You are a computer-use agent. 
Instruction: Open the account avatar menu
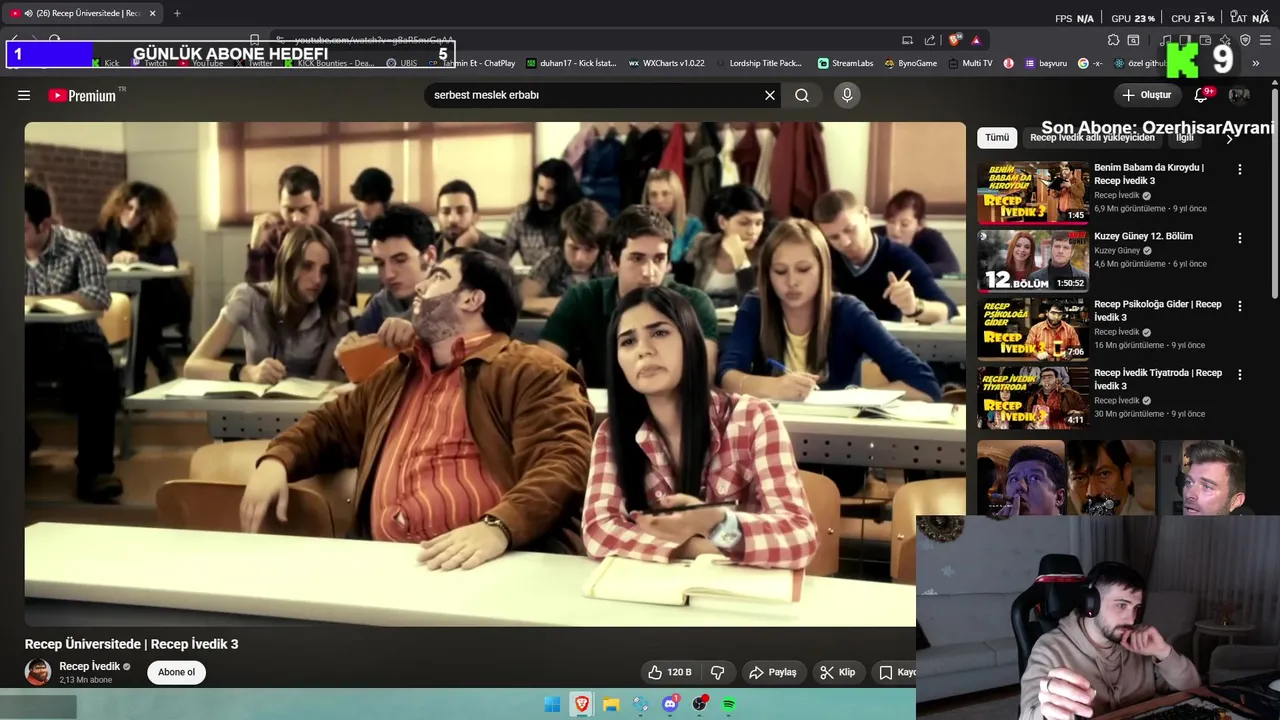1239,95
